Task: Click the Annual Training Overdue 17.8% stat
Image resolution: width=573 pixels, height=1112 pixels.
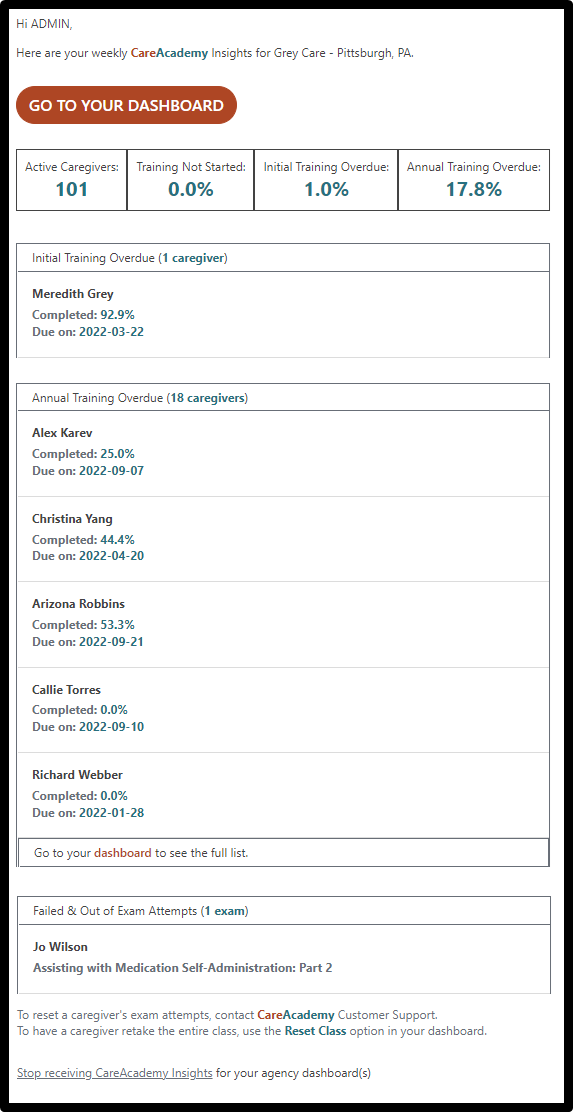Action: point(474,179)
